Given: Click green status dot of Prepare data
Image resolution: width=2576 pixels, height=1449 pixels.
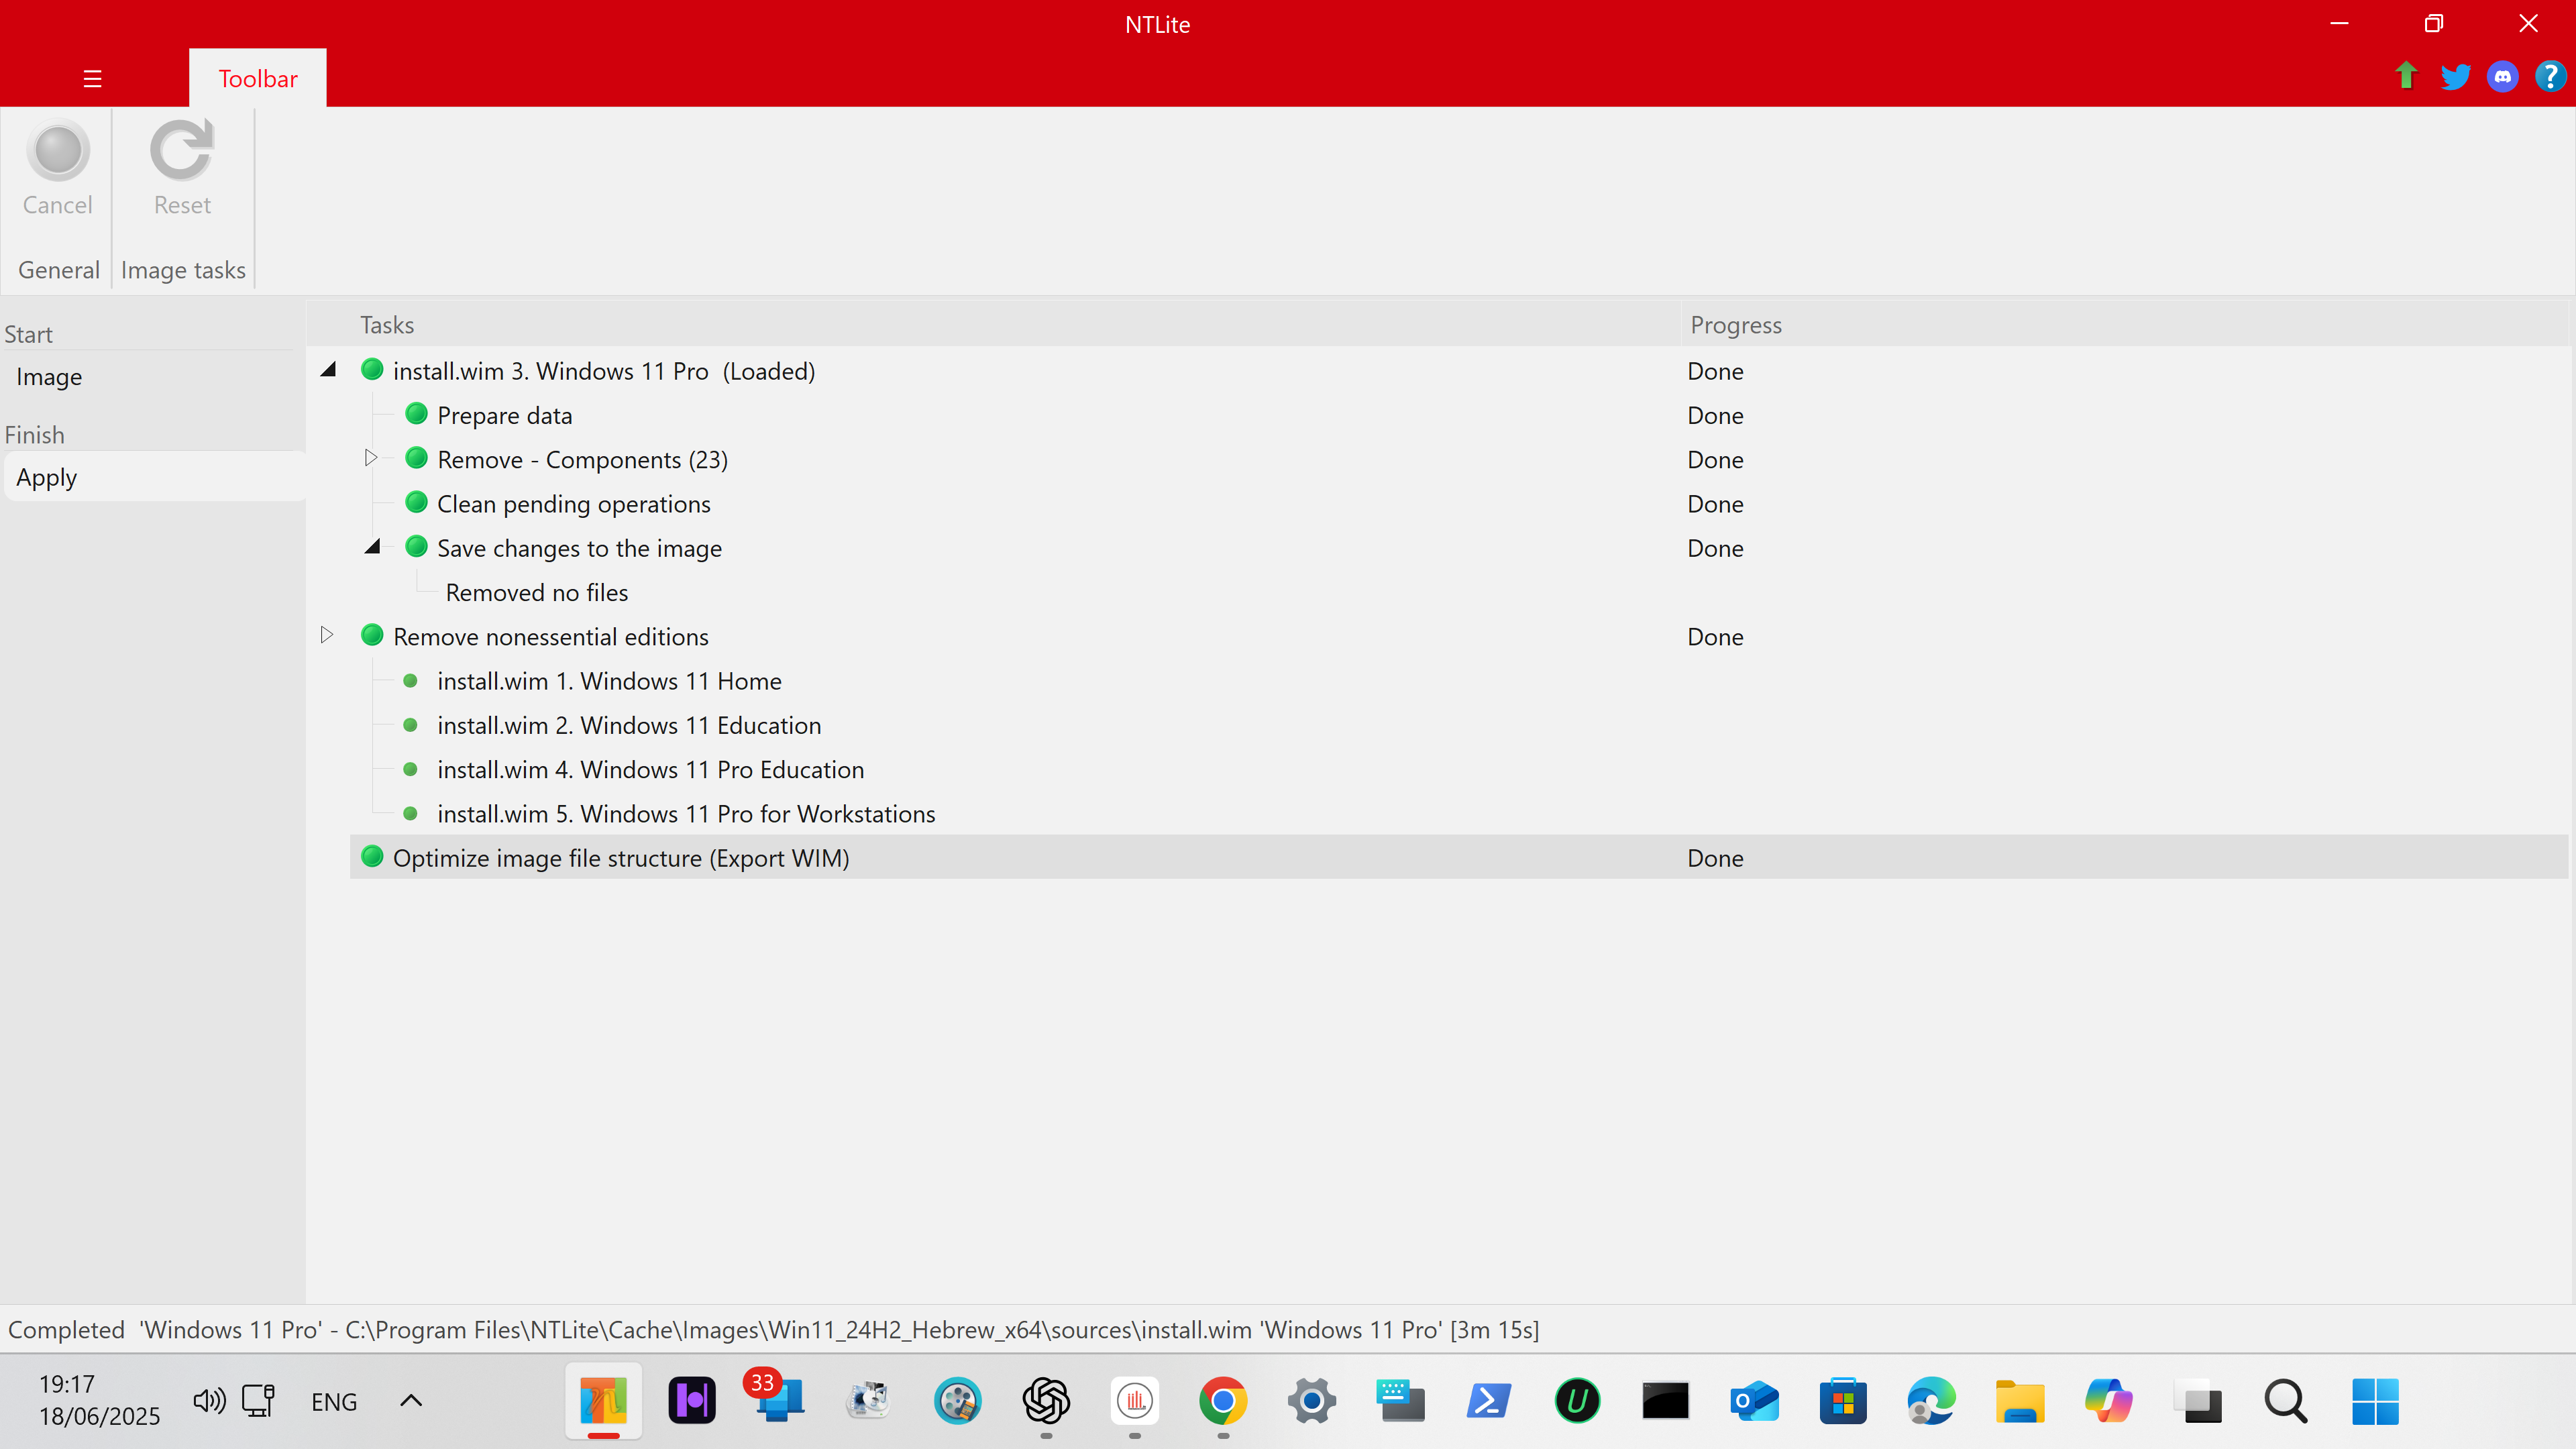Looking at the screenshot, I should coord(416,414).
